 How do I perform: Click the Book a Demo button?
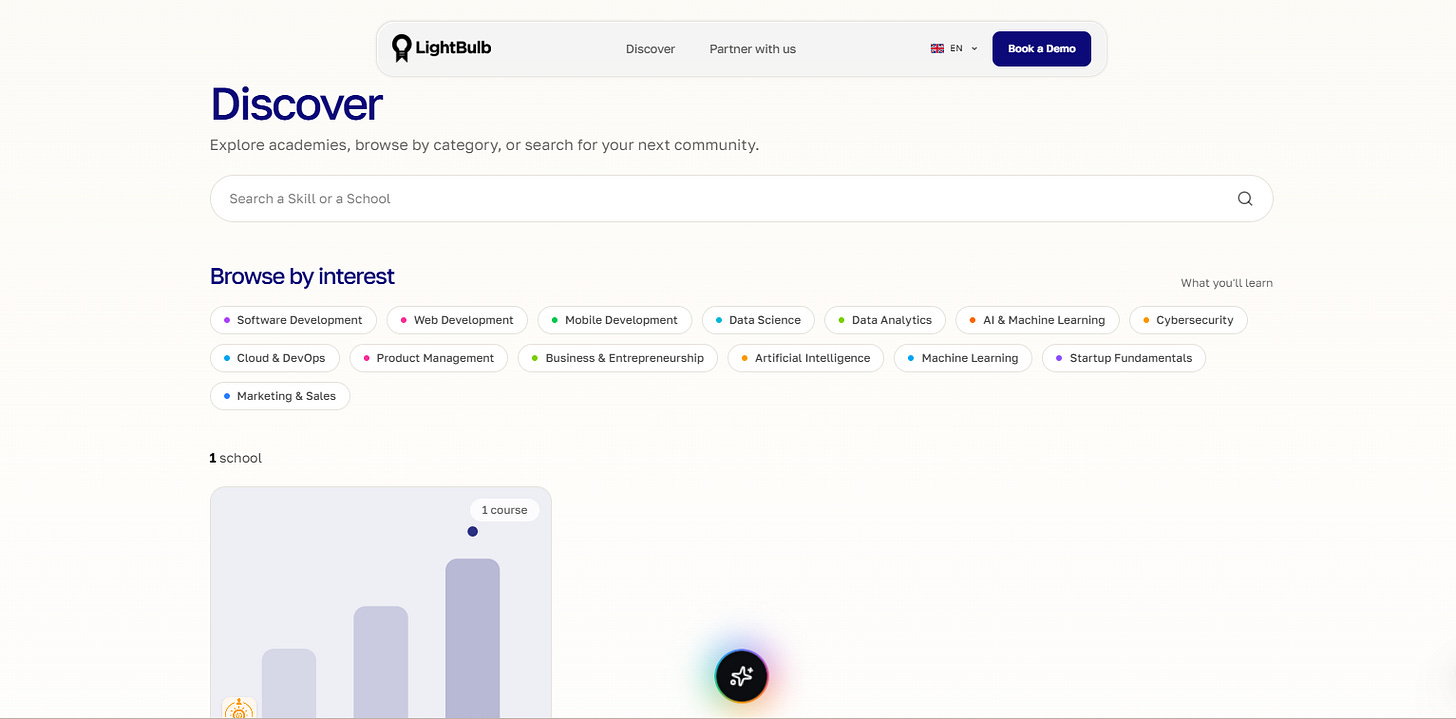1041,49
